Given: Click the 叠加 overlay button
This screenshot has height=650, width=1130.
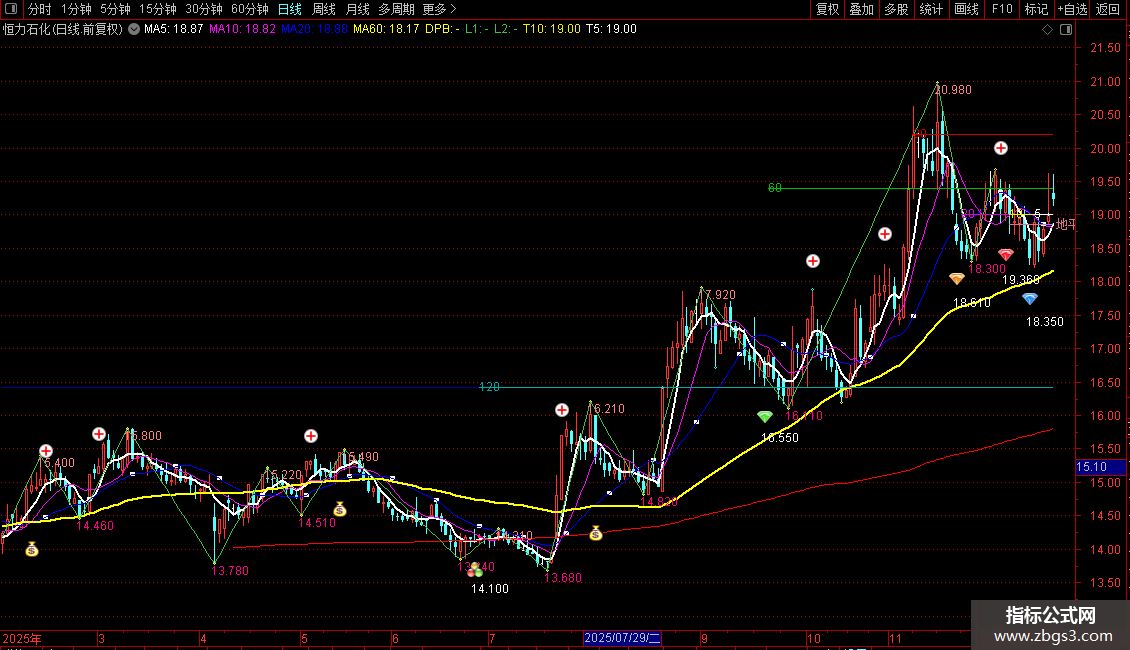Looking at the screenshot, I should (x=861, y=9).
